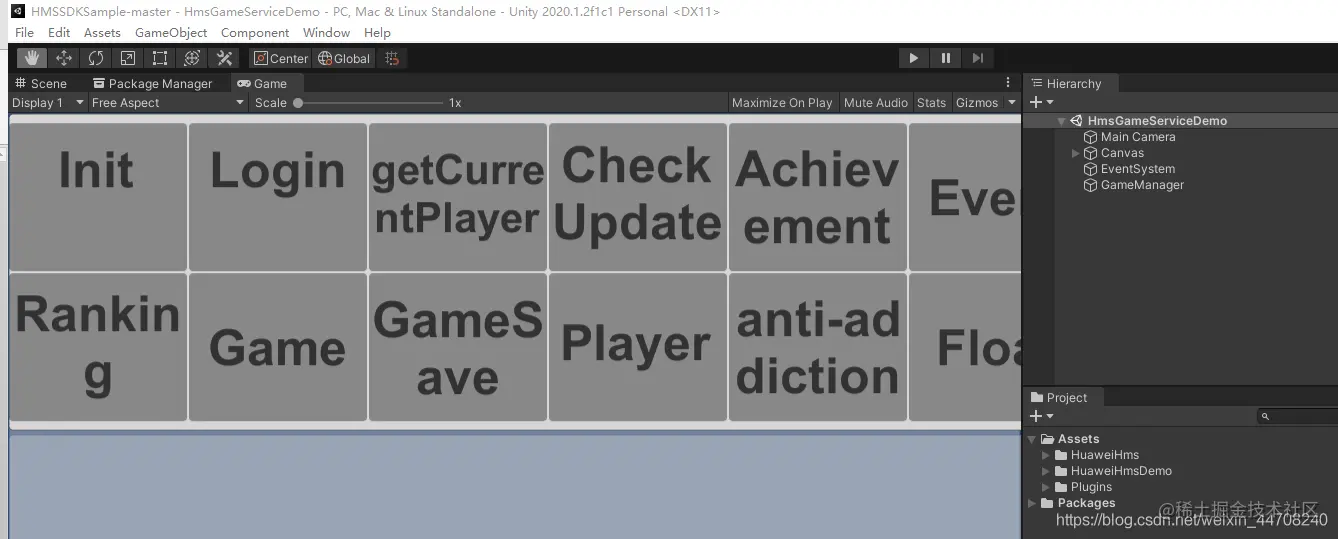Image resolution: width=1338 pixels, height=539 pixels.
Task: Expand the HuaweiHmsDemo folder
Action: [1046, 471]
